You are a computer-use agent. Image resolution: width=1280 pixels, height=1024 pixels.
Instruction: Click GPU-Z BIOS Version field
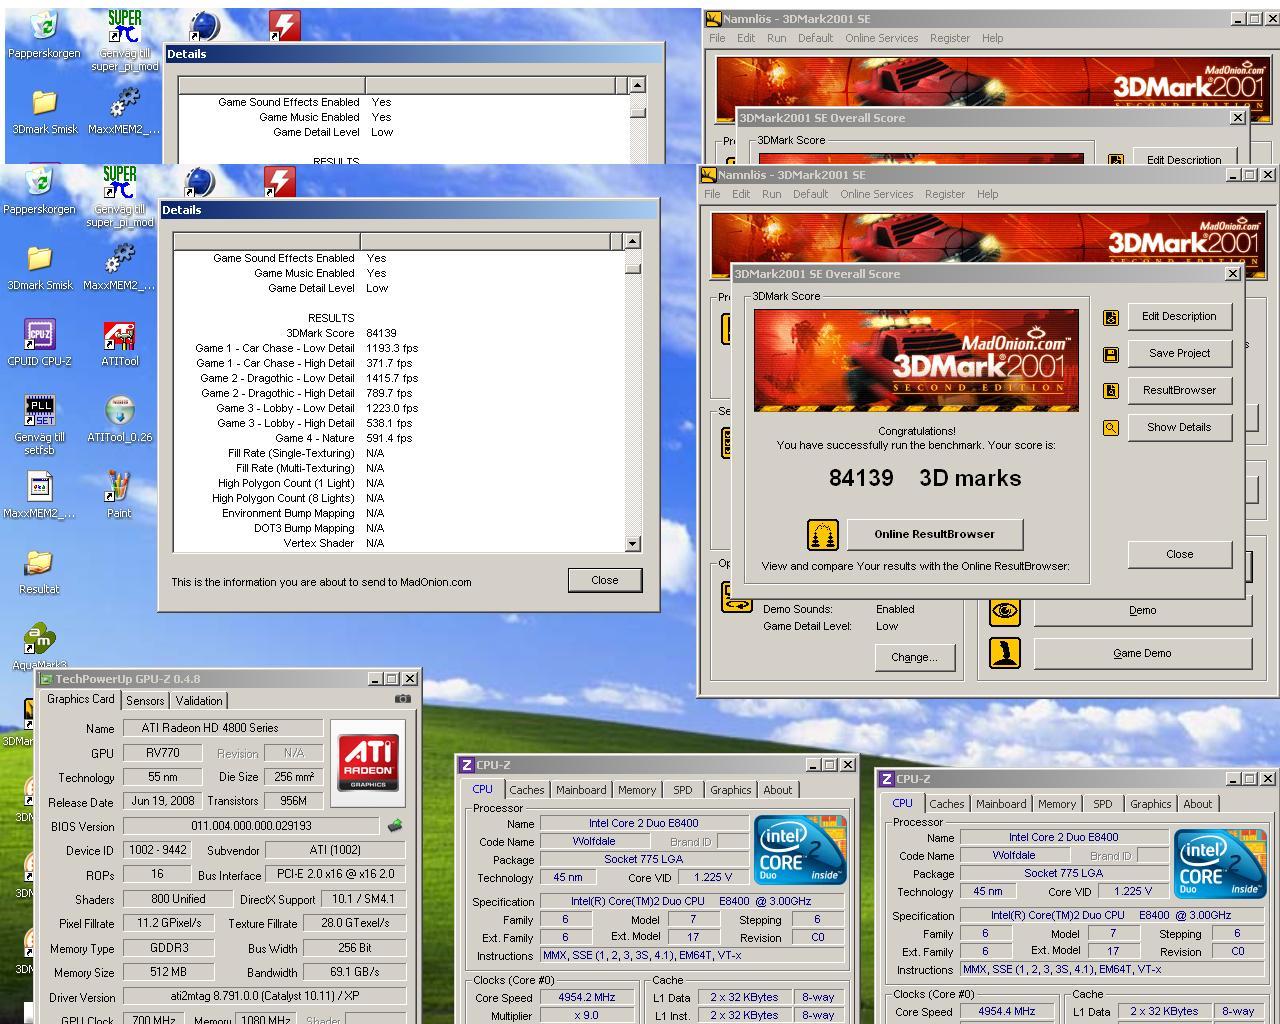252,826
